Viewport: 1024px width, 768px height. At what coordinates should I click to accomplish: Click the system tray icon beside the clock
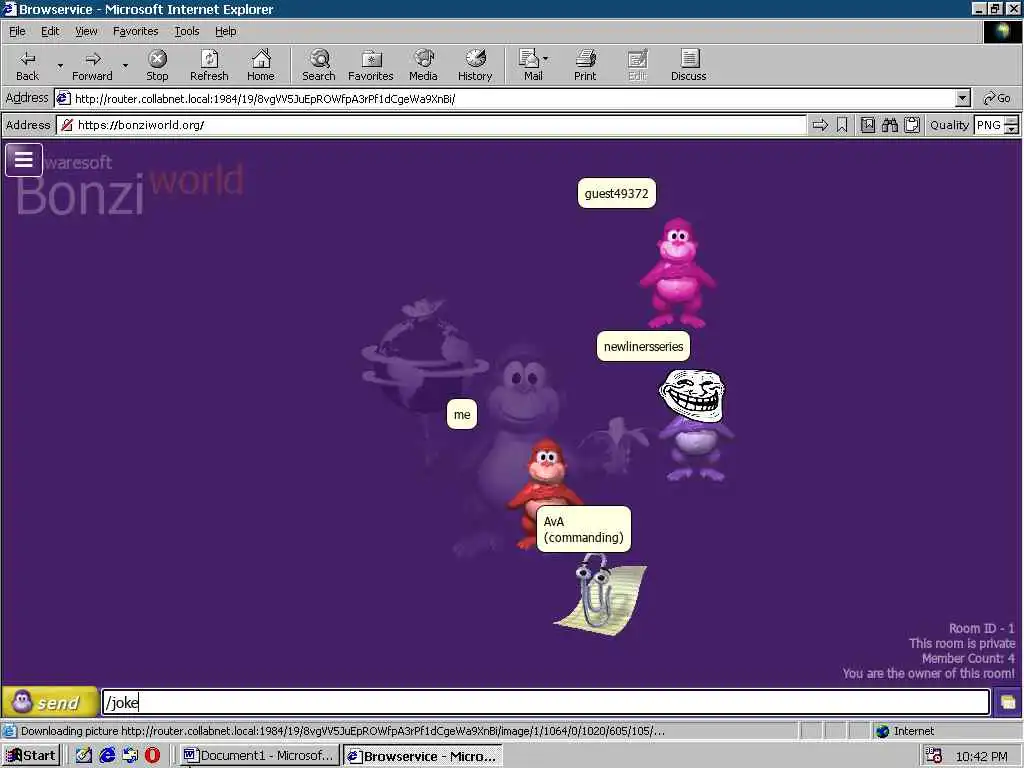934,756
